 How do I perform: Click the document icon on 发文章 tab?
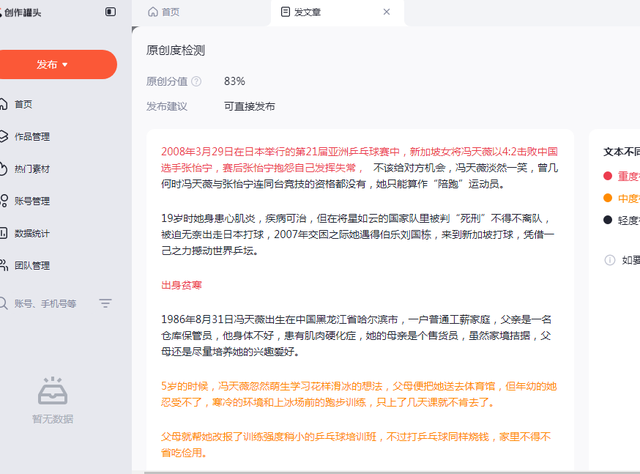point(285,12)
